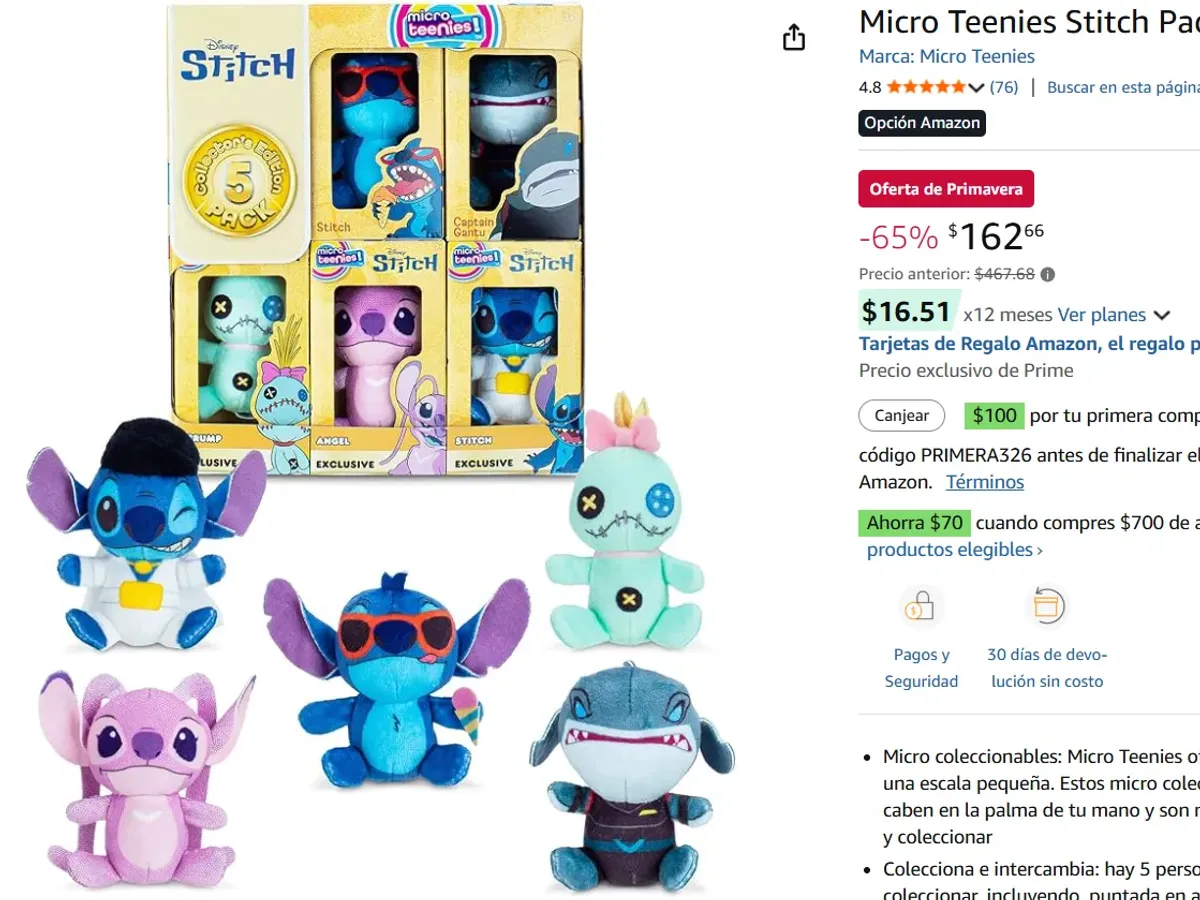Click Buscar en esta página
Screen dimensions: 1200x900
click(1121, 87)
